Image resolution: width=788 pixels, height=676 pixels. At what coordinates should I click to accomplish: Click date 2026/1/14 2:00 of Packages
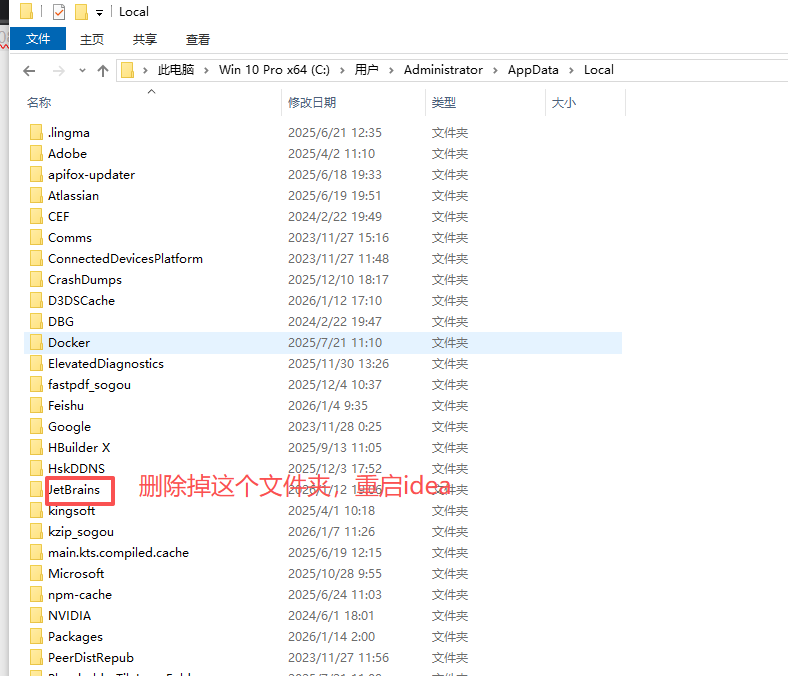(x=332, y=637)
